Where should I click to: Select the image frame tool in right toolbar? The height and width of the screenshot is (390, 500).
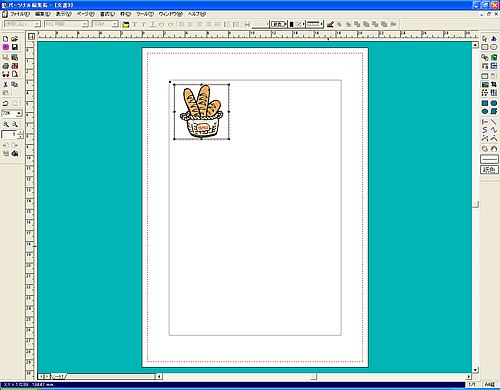pyautogui.click(x=485, y=85)
